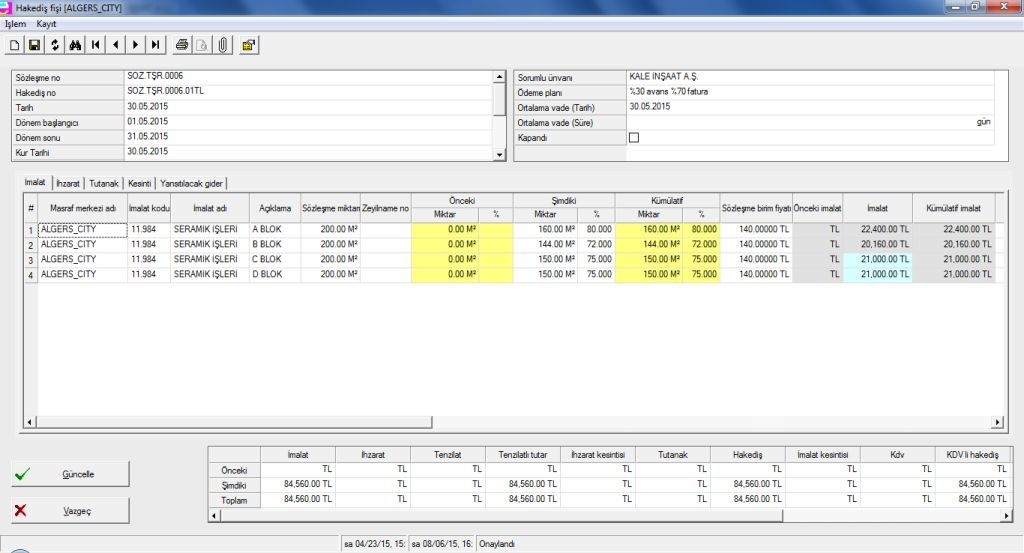The height and width of the screenshot is (553, 1024).
Task: Open the Yansıtılacak gider tab
Action: pyautogui.click(x=193, y=183)
